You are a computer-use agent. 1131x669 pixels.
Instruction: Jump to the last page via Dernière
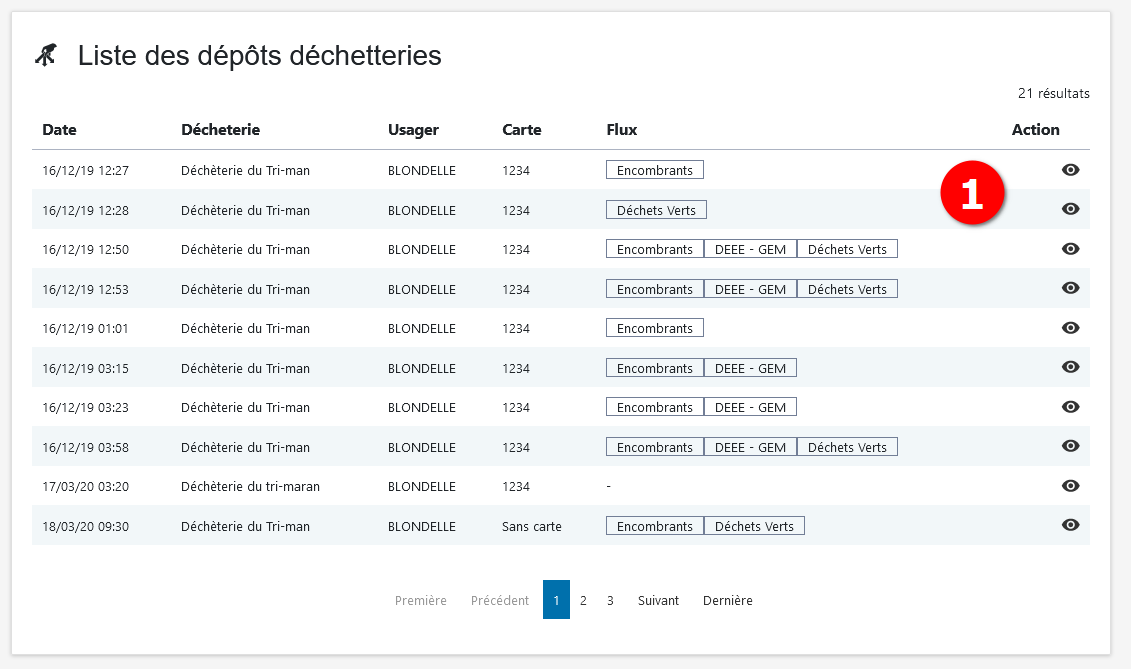tap(727, 600)
